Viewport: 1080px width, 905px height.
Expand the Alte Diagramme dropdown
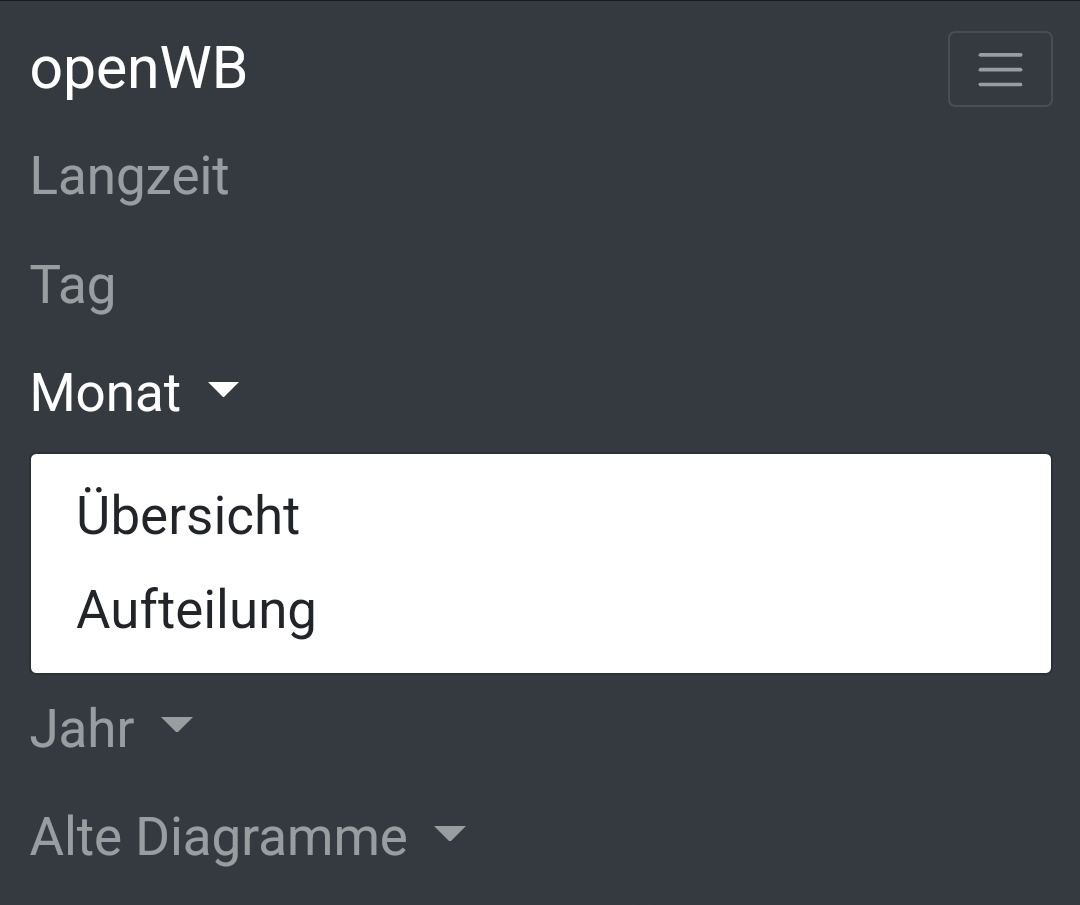247,836
